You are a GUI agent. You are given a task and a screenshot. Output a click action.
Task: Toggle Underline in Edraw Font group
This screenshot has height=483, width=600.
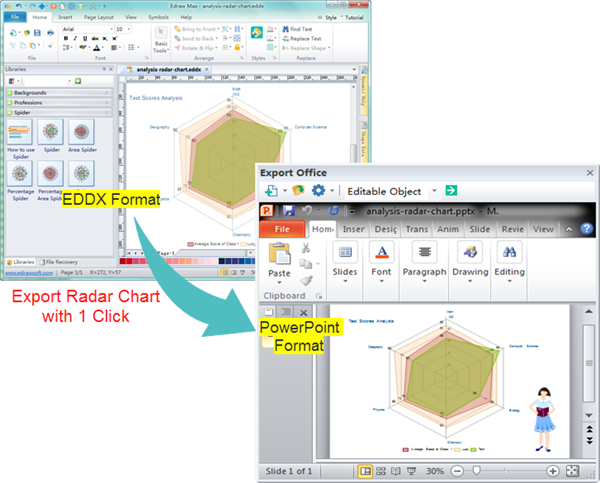[85, 38]
